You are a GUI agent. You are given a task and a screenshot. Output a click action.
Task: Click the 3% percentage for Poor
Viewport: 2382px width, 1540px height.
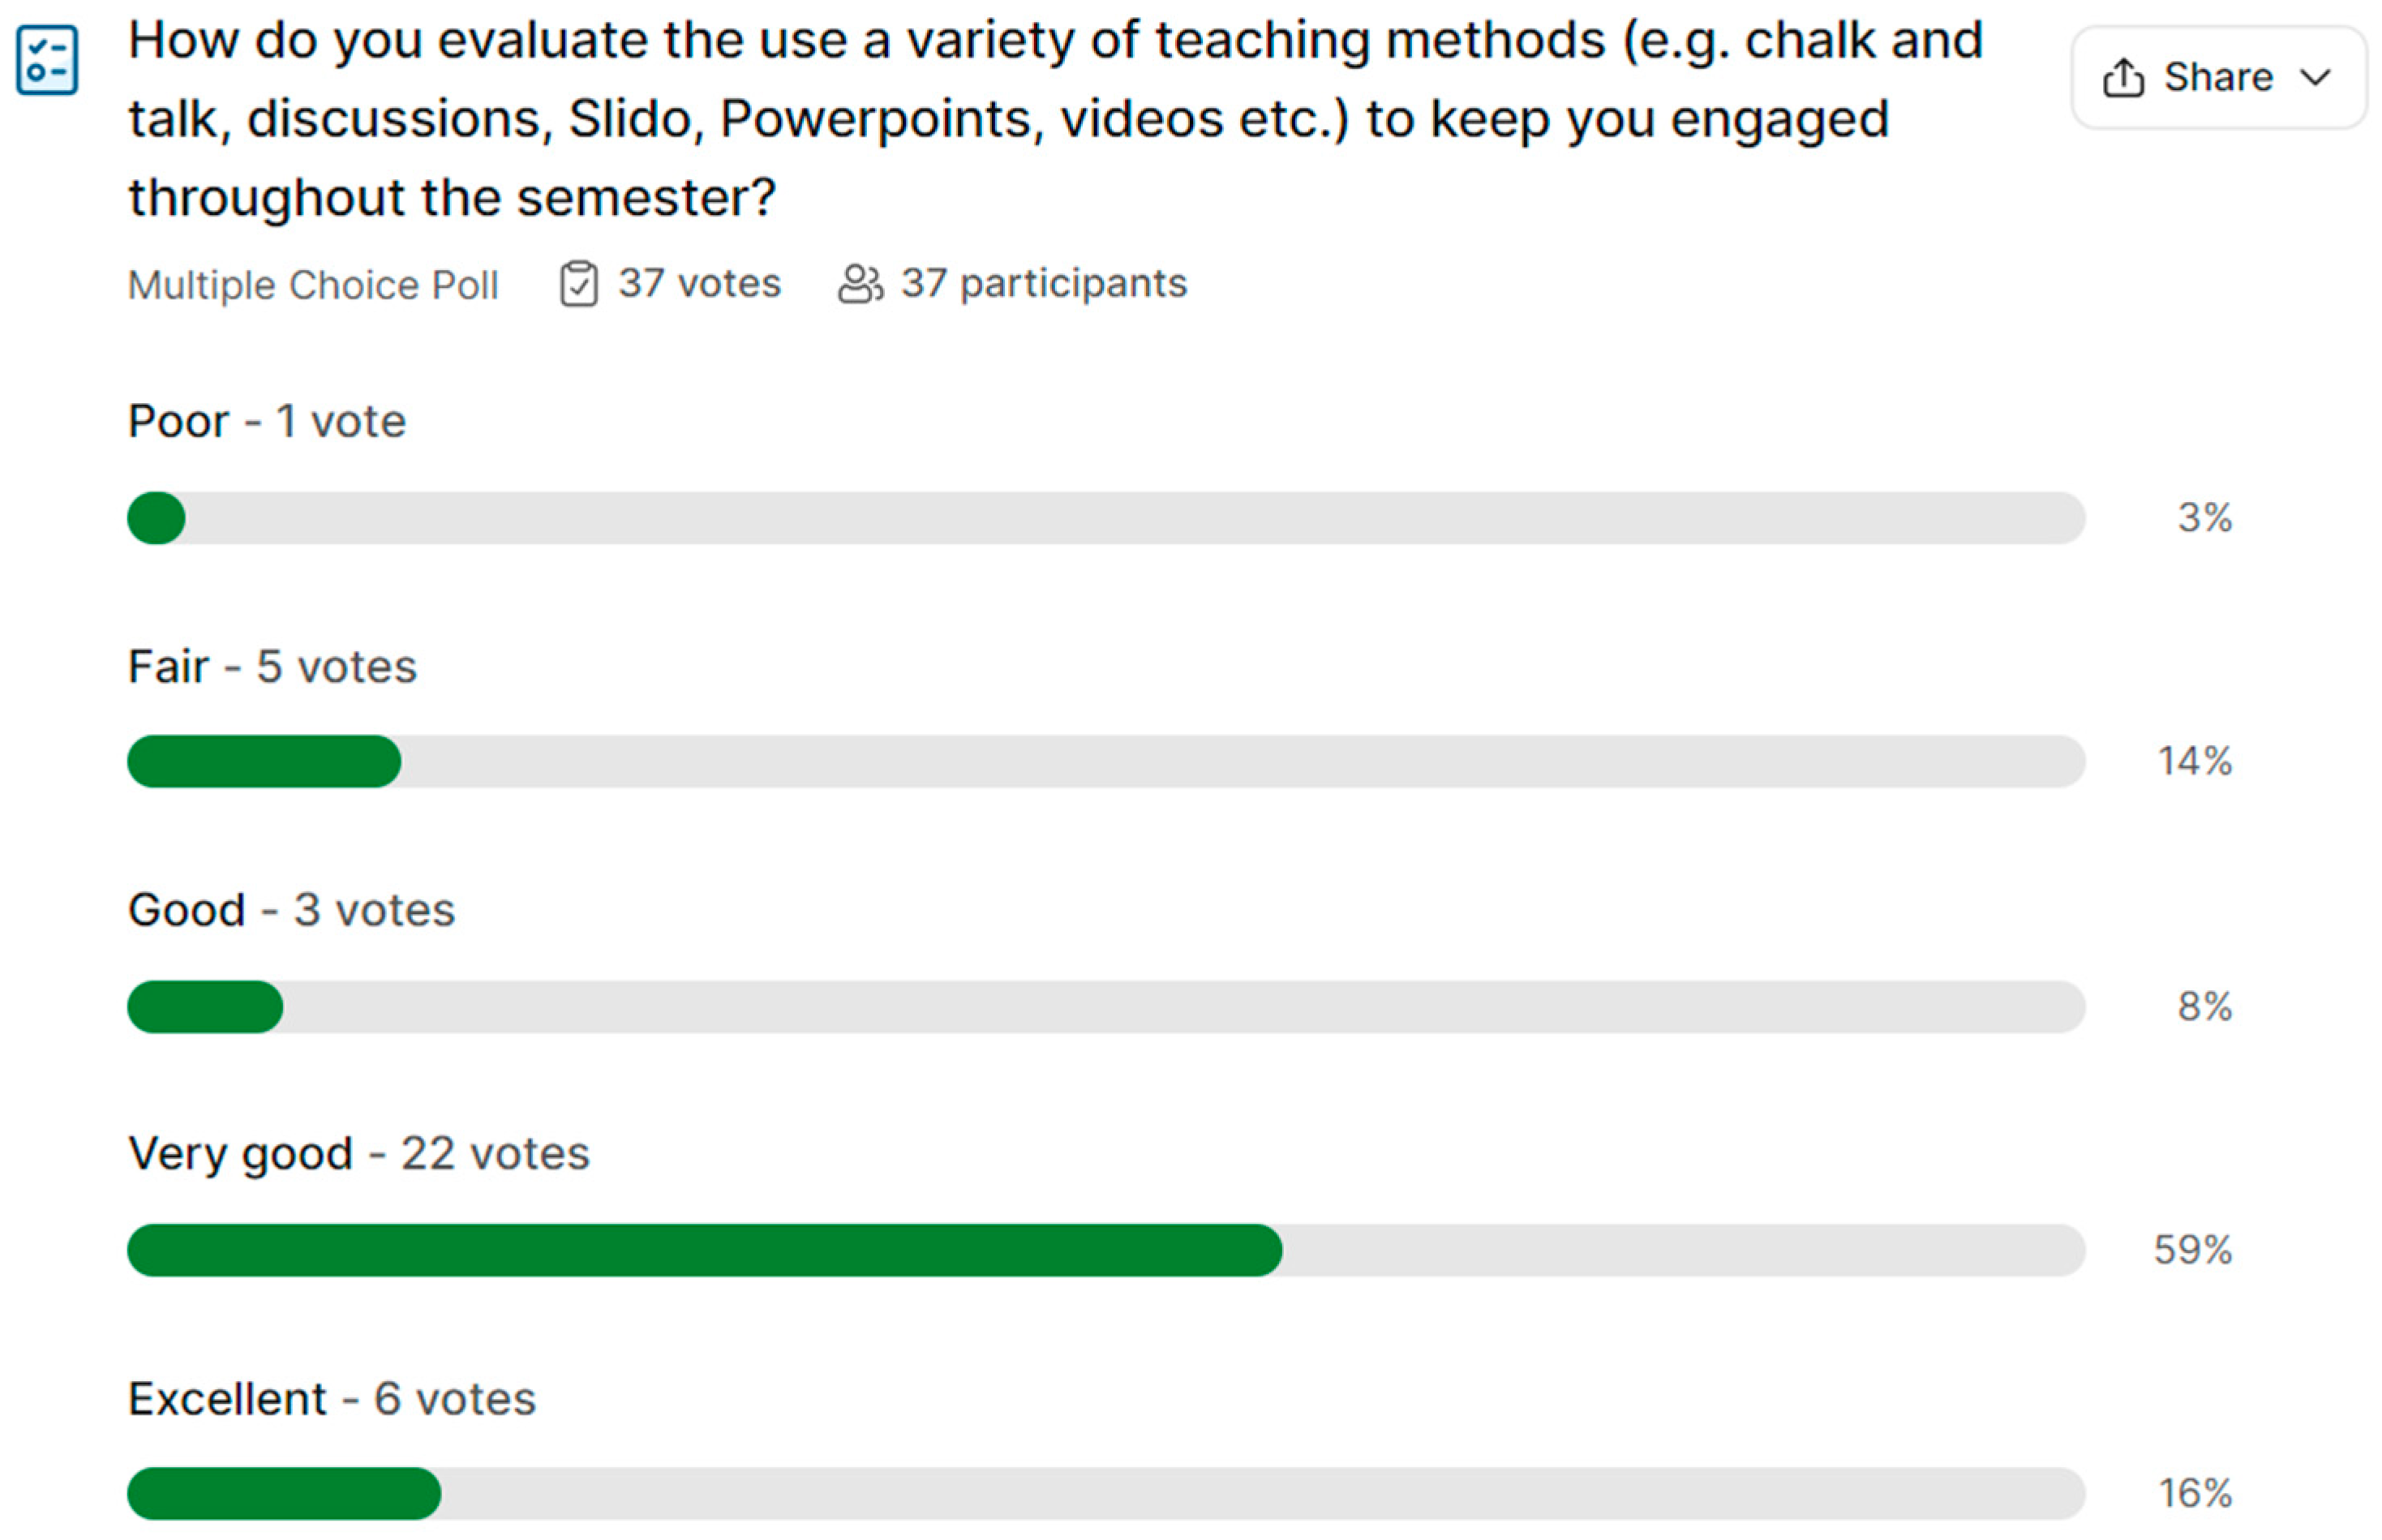(2204, 518)
